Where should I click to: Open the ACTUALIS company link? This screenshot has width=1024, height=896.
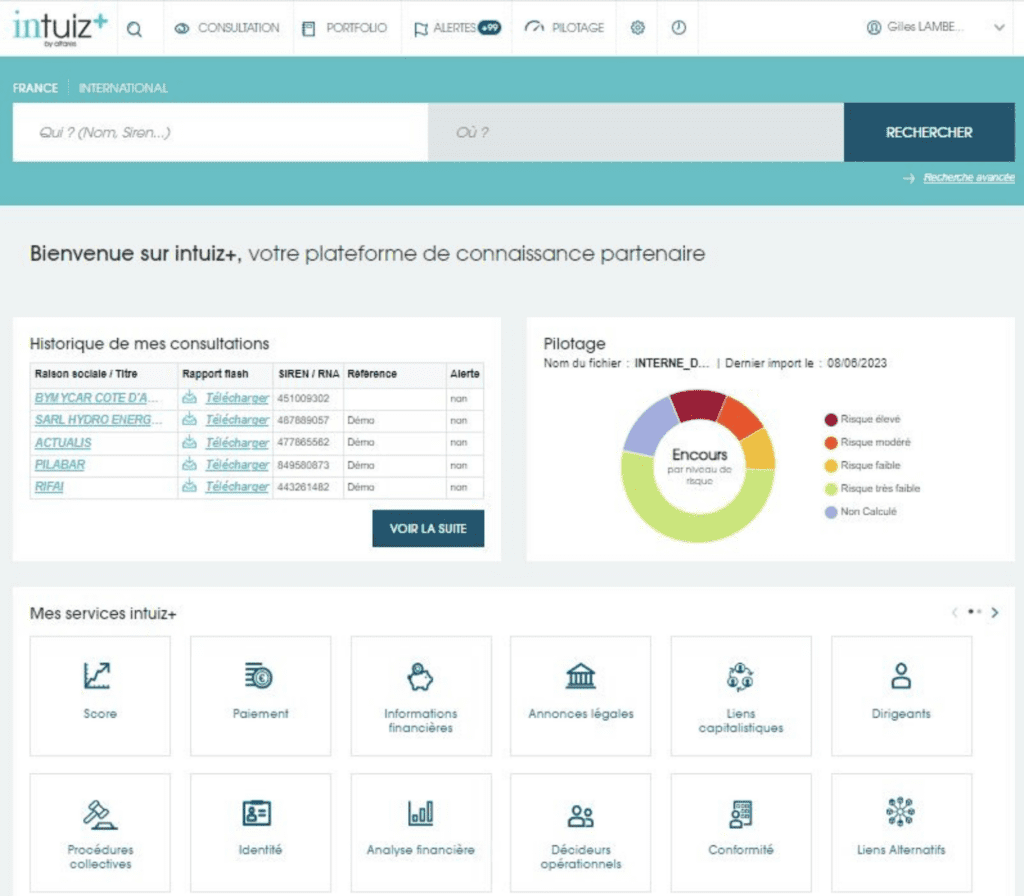[63, 443]
